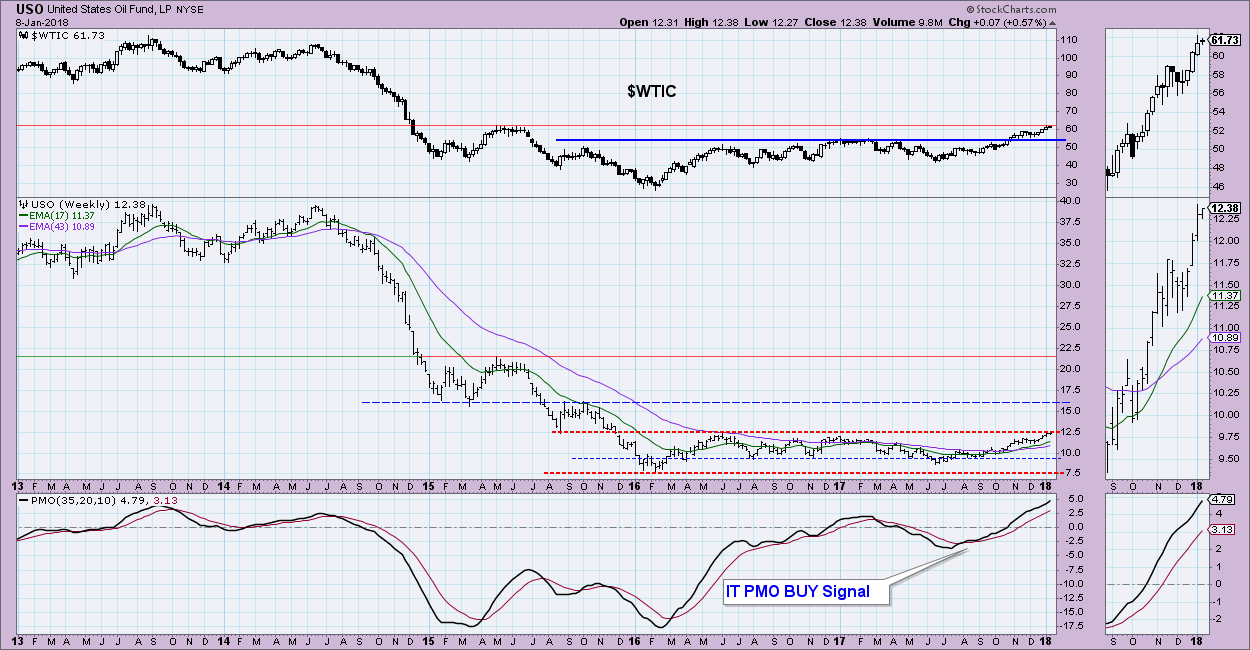Click the 8-Jan-2018 date label

tap(37, 22)
